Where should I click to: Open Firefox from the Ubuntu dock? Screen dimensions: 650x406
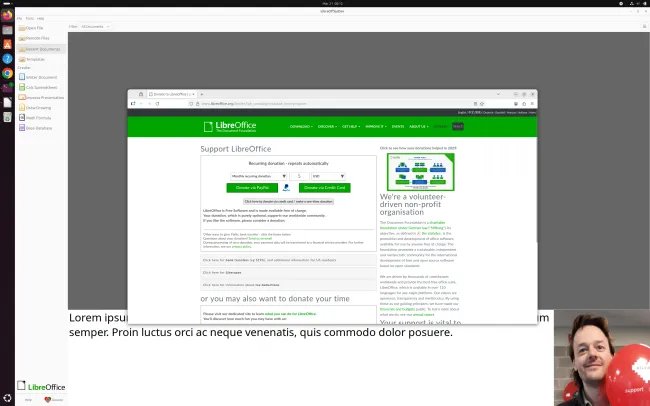pos(7,15)
